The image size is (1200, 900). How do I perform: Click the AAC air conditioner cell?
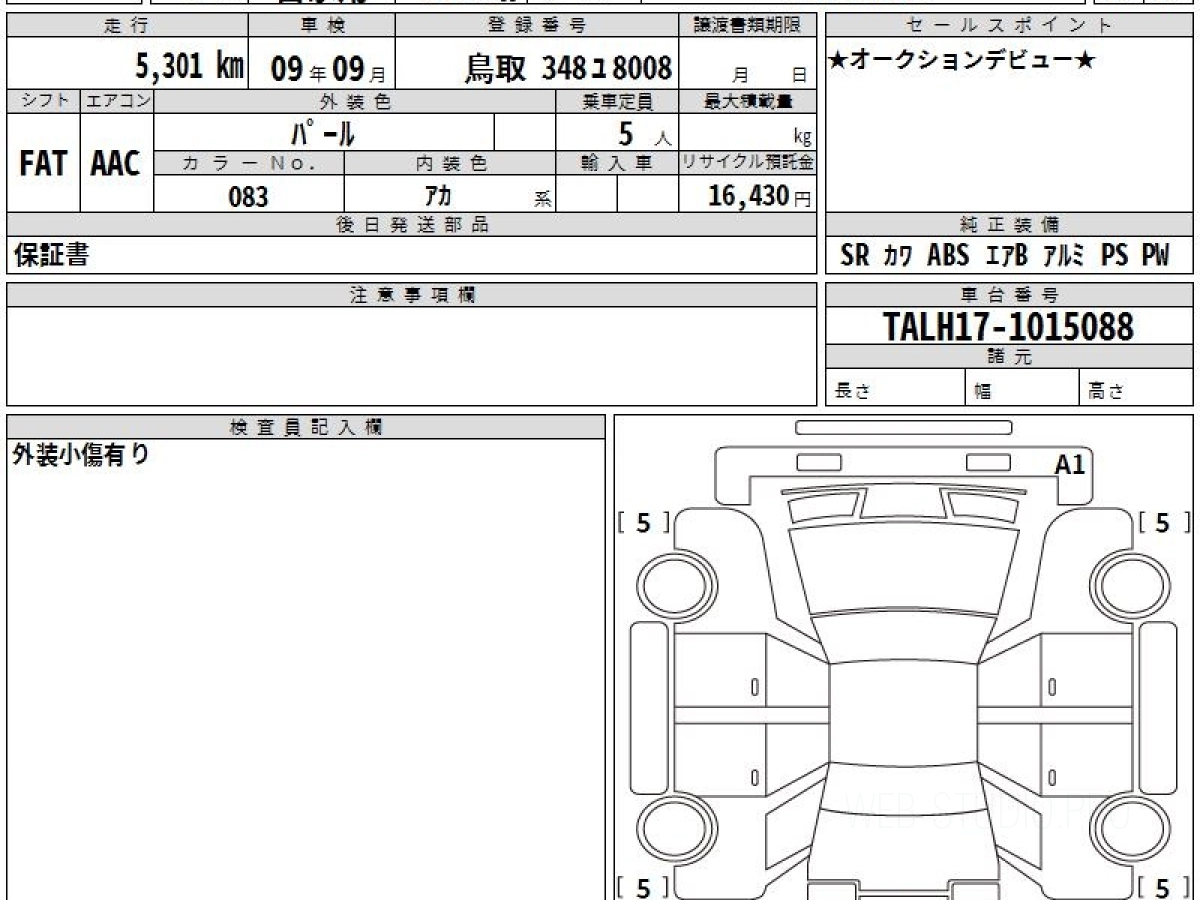[x=116, y=165]
